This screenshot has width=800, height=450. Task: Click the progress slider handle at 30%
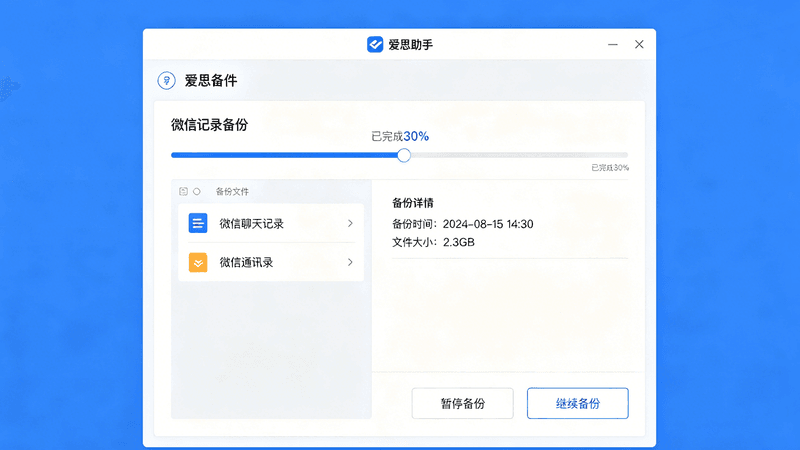(404, 155)
